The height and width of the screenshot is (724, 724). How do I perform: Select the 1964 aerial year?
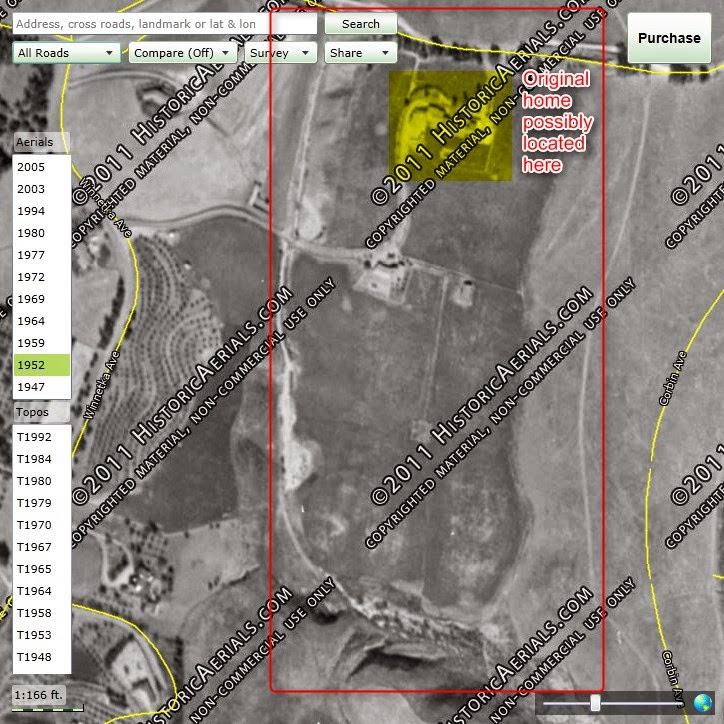click(x=42, y=321)
